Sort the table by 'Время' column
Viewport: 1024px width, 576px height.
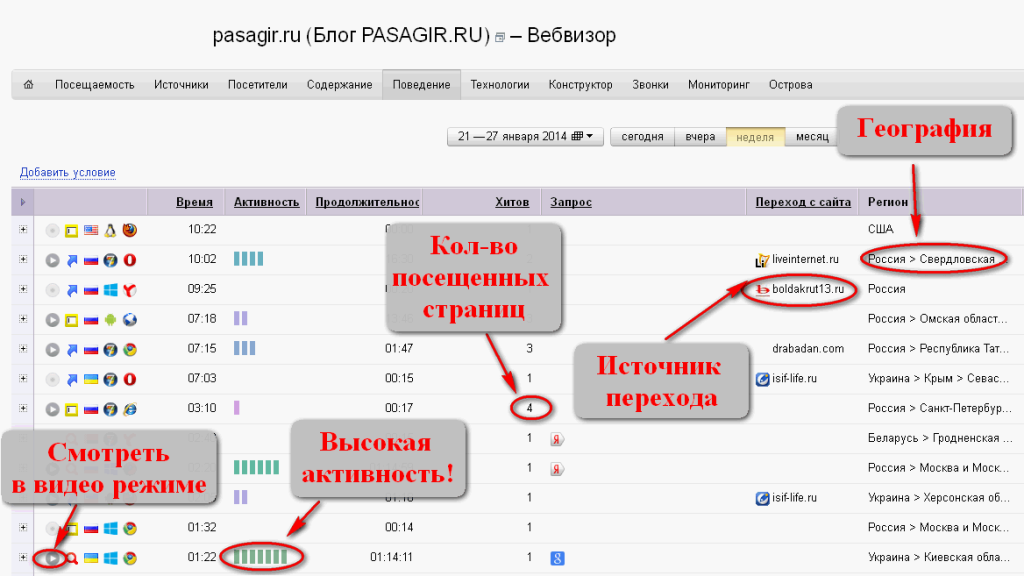coord(194,202)
